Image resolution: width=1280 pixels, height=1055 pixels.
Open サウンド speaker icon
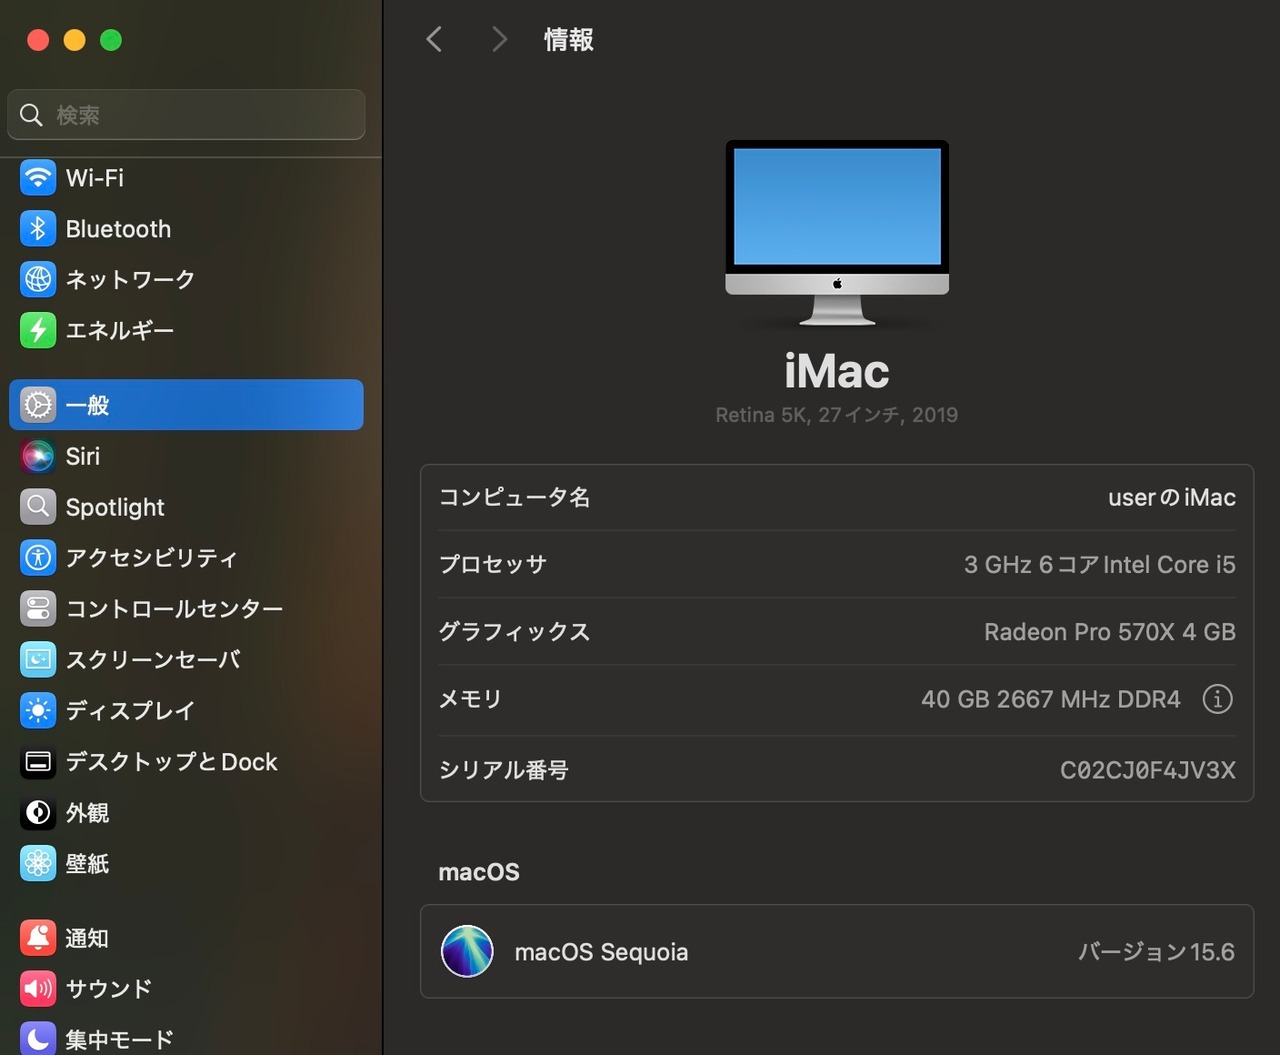coord(38,989)
